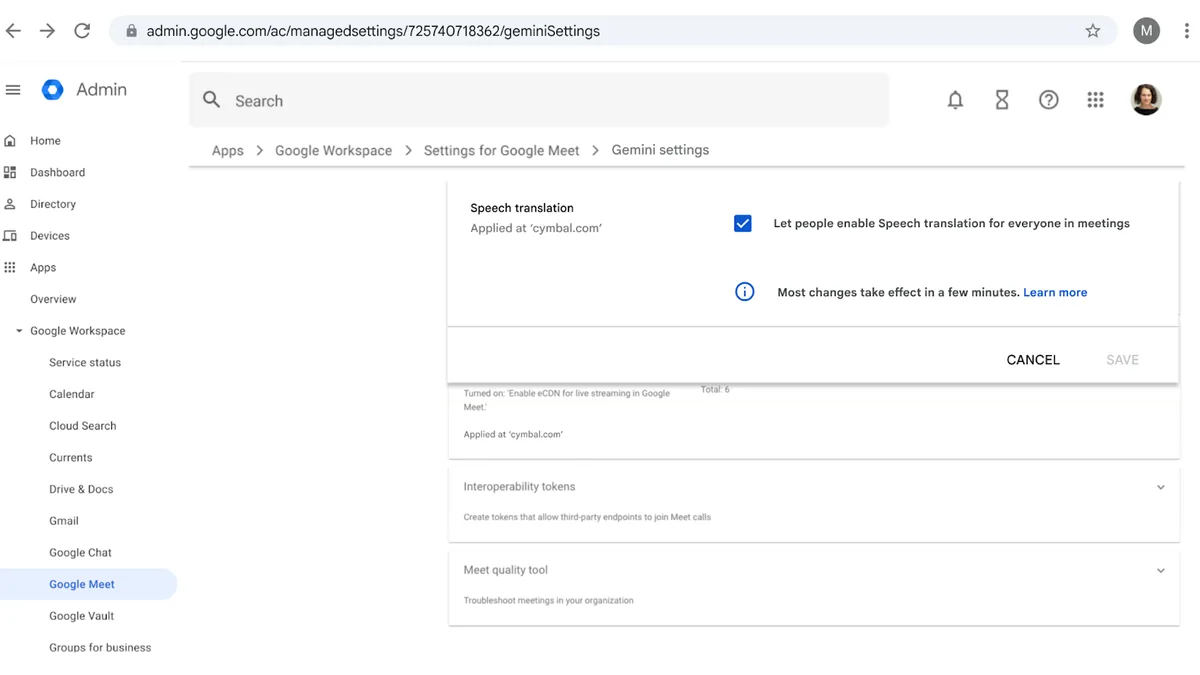Click the Home house icon in sidebar
The height and width of the screenshot is (675, 1200).
tap(10, 141)
